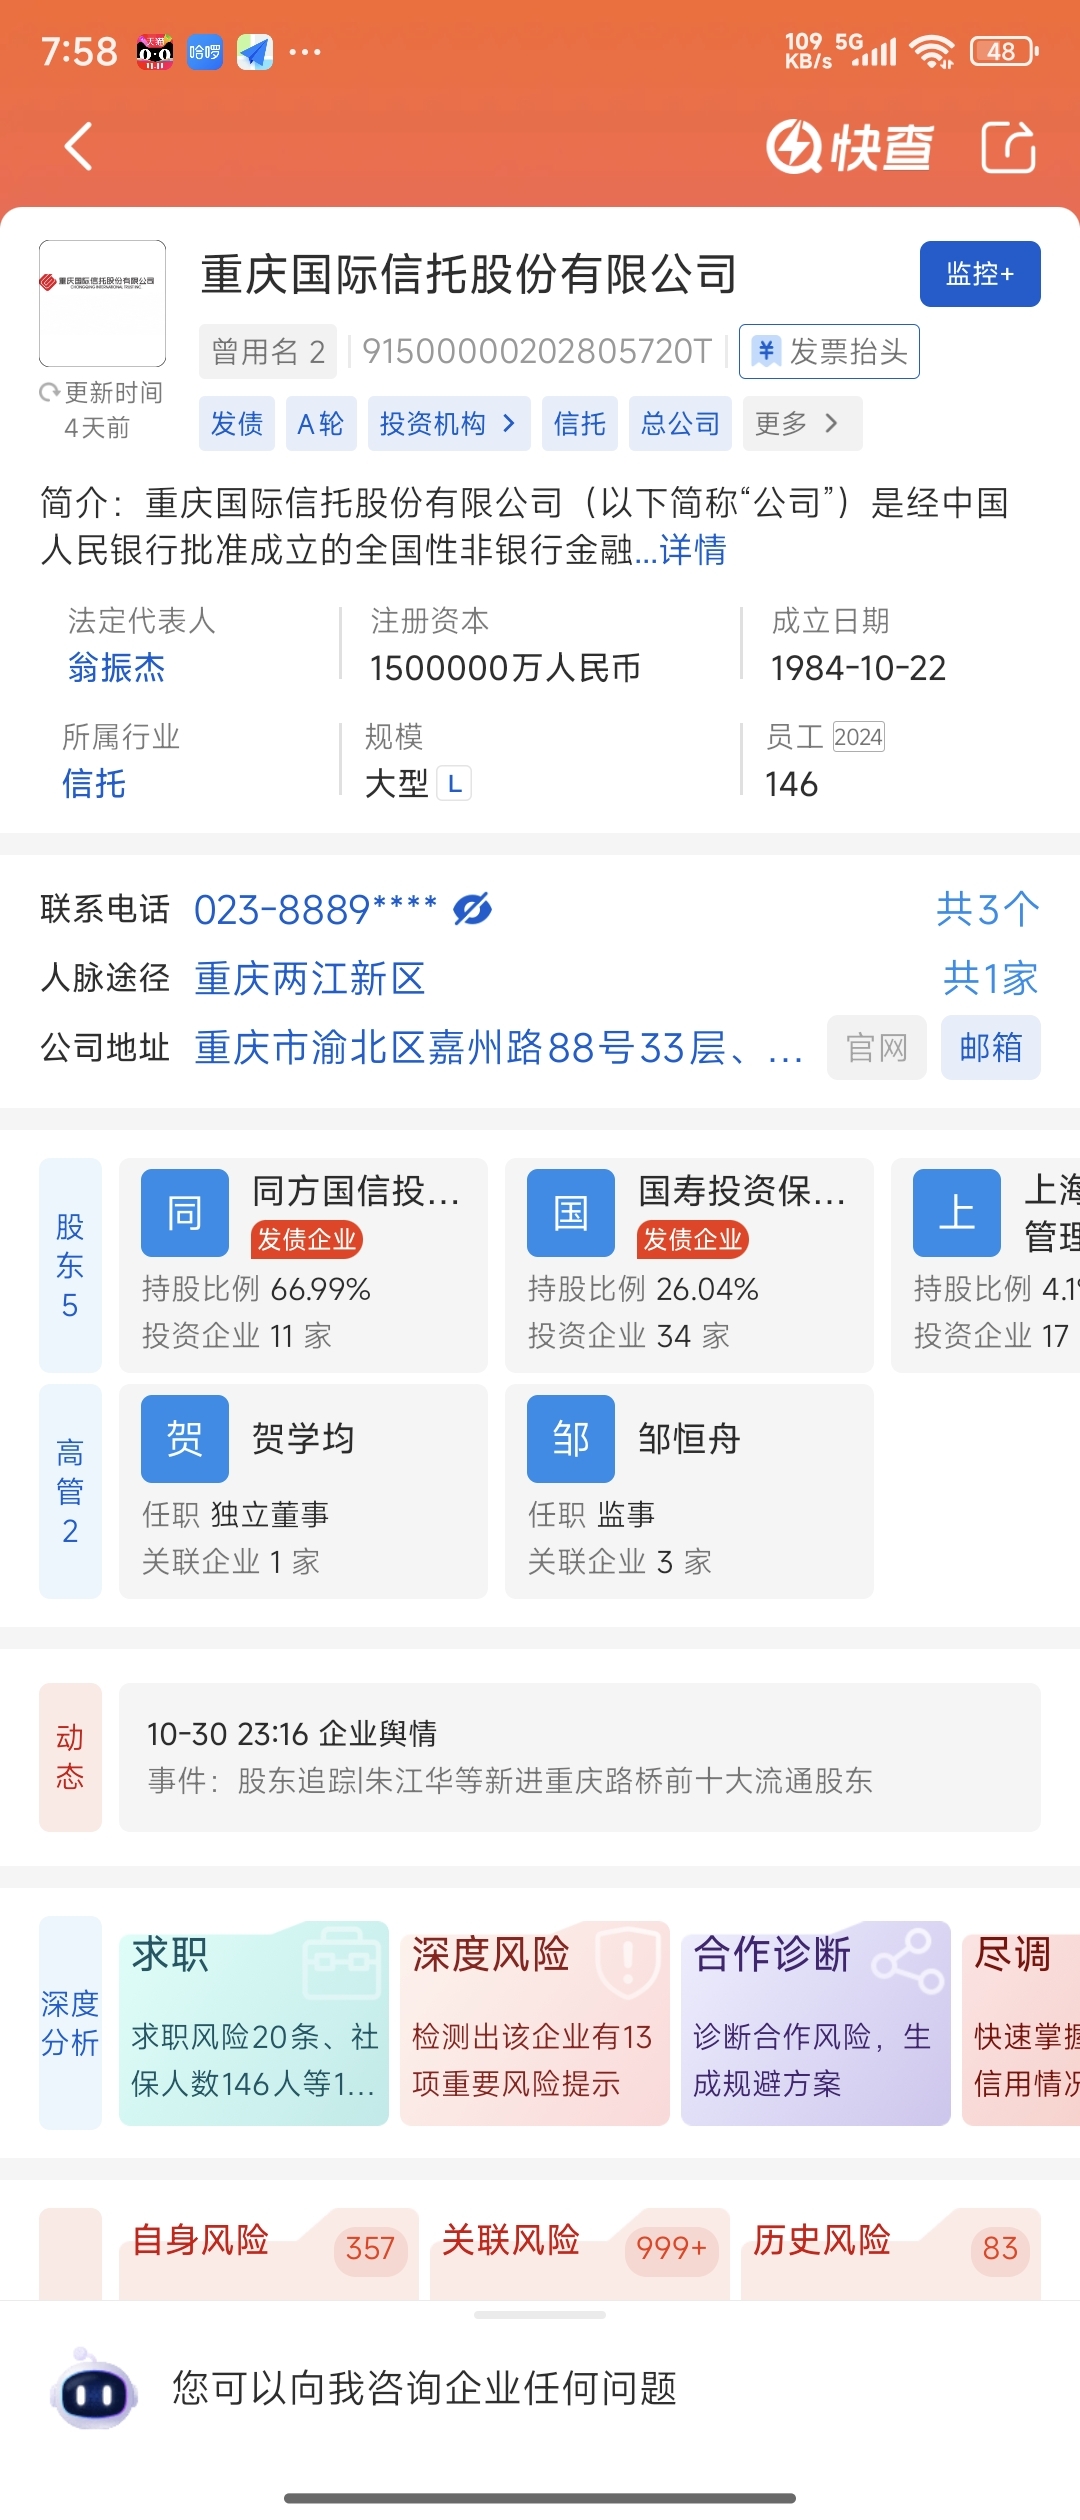Open company address 重庆市渝北区嘉州路88号
The image size is (1080, 2520).
tap(498, 1048)
